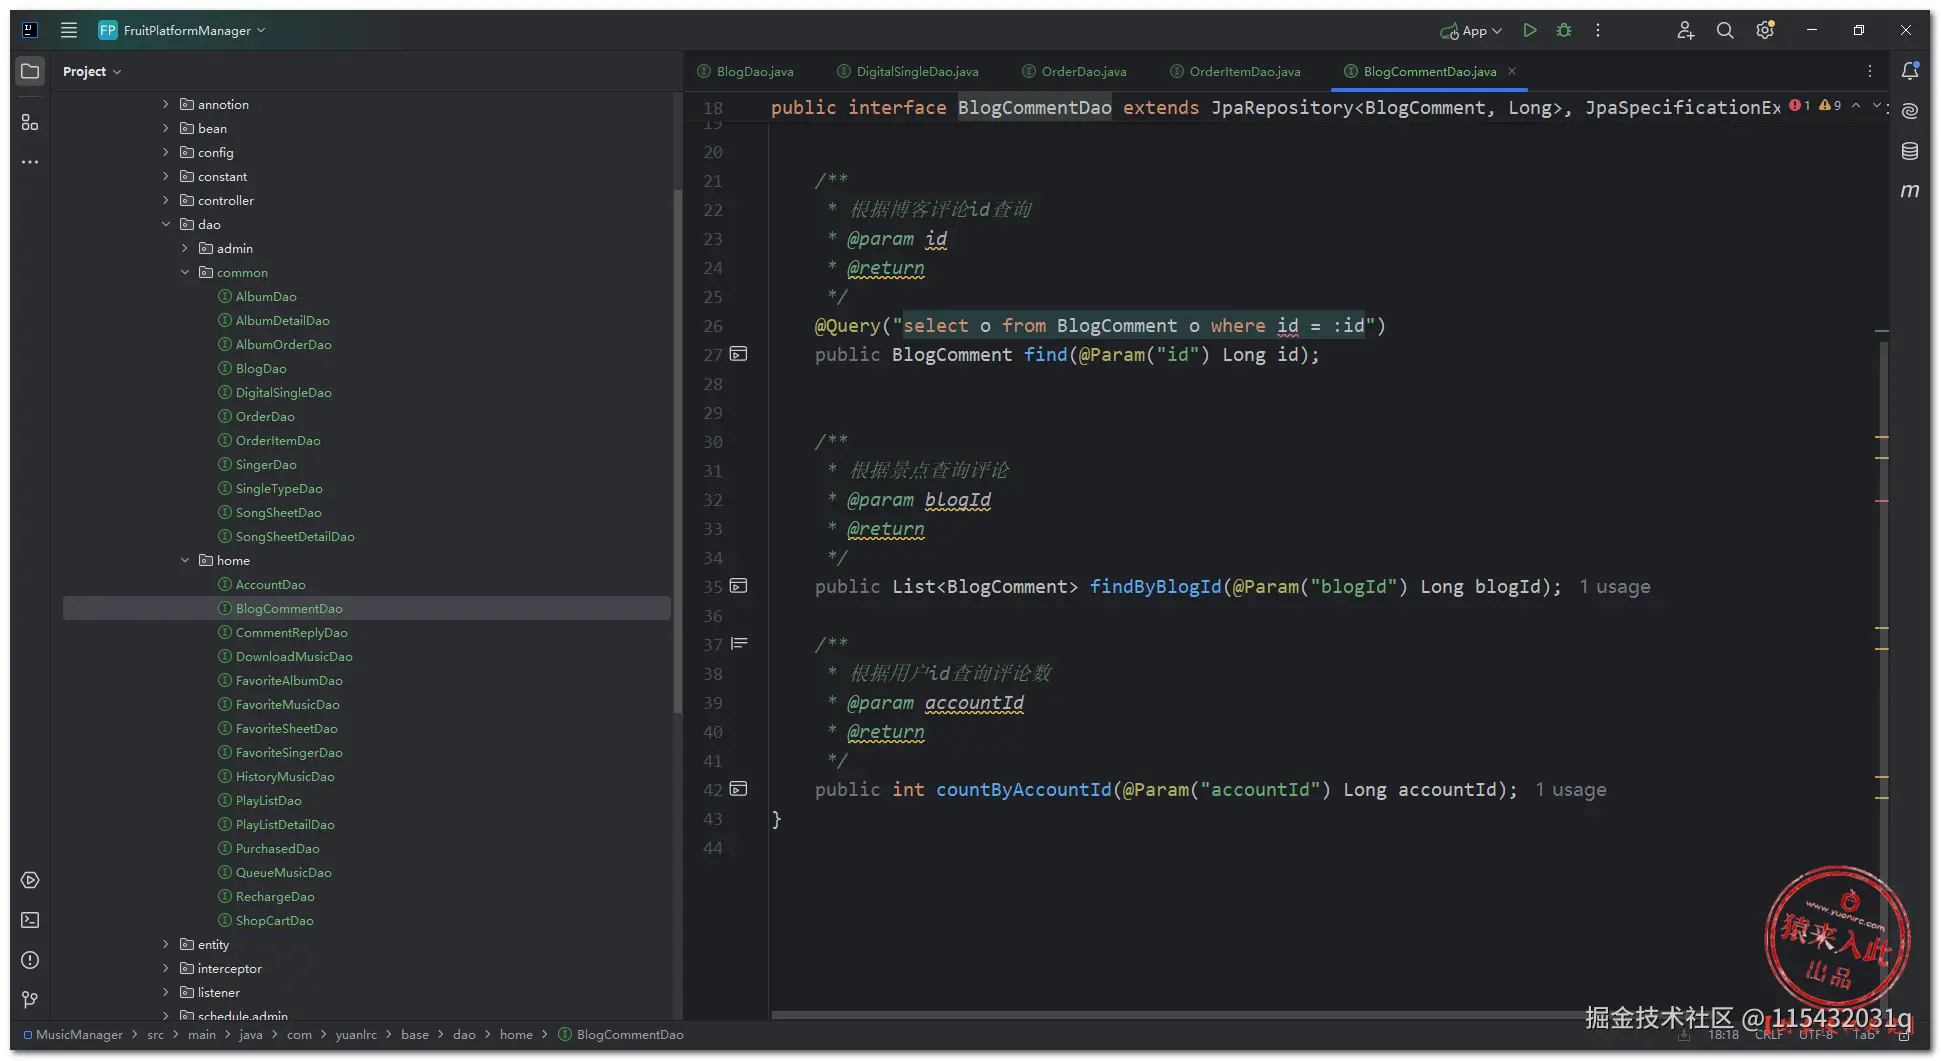The height and width of the screenshot is (1061, 1941).
Task: Switch to DigitalSingleDao.java tab
Action: coord(908,71)
